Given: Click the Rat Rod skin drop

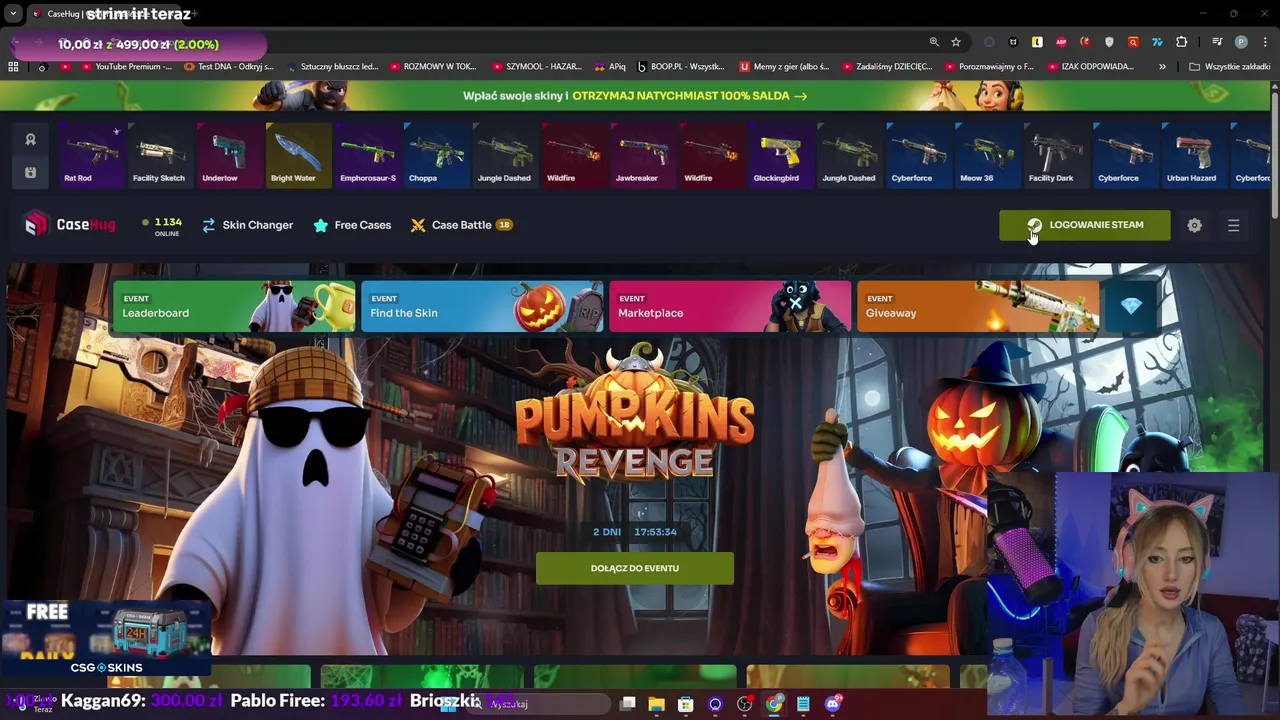Looking at the screenshot, I should click(90, 155).
